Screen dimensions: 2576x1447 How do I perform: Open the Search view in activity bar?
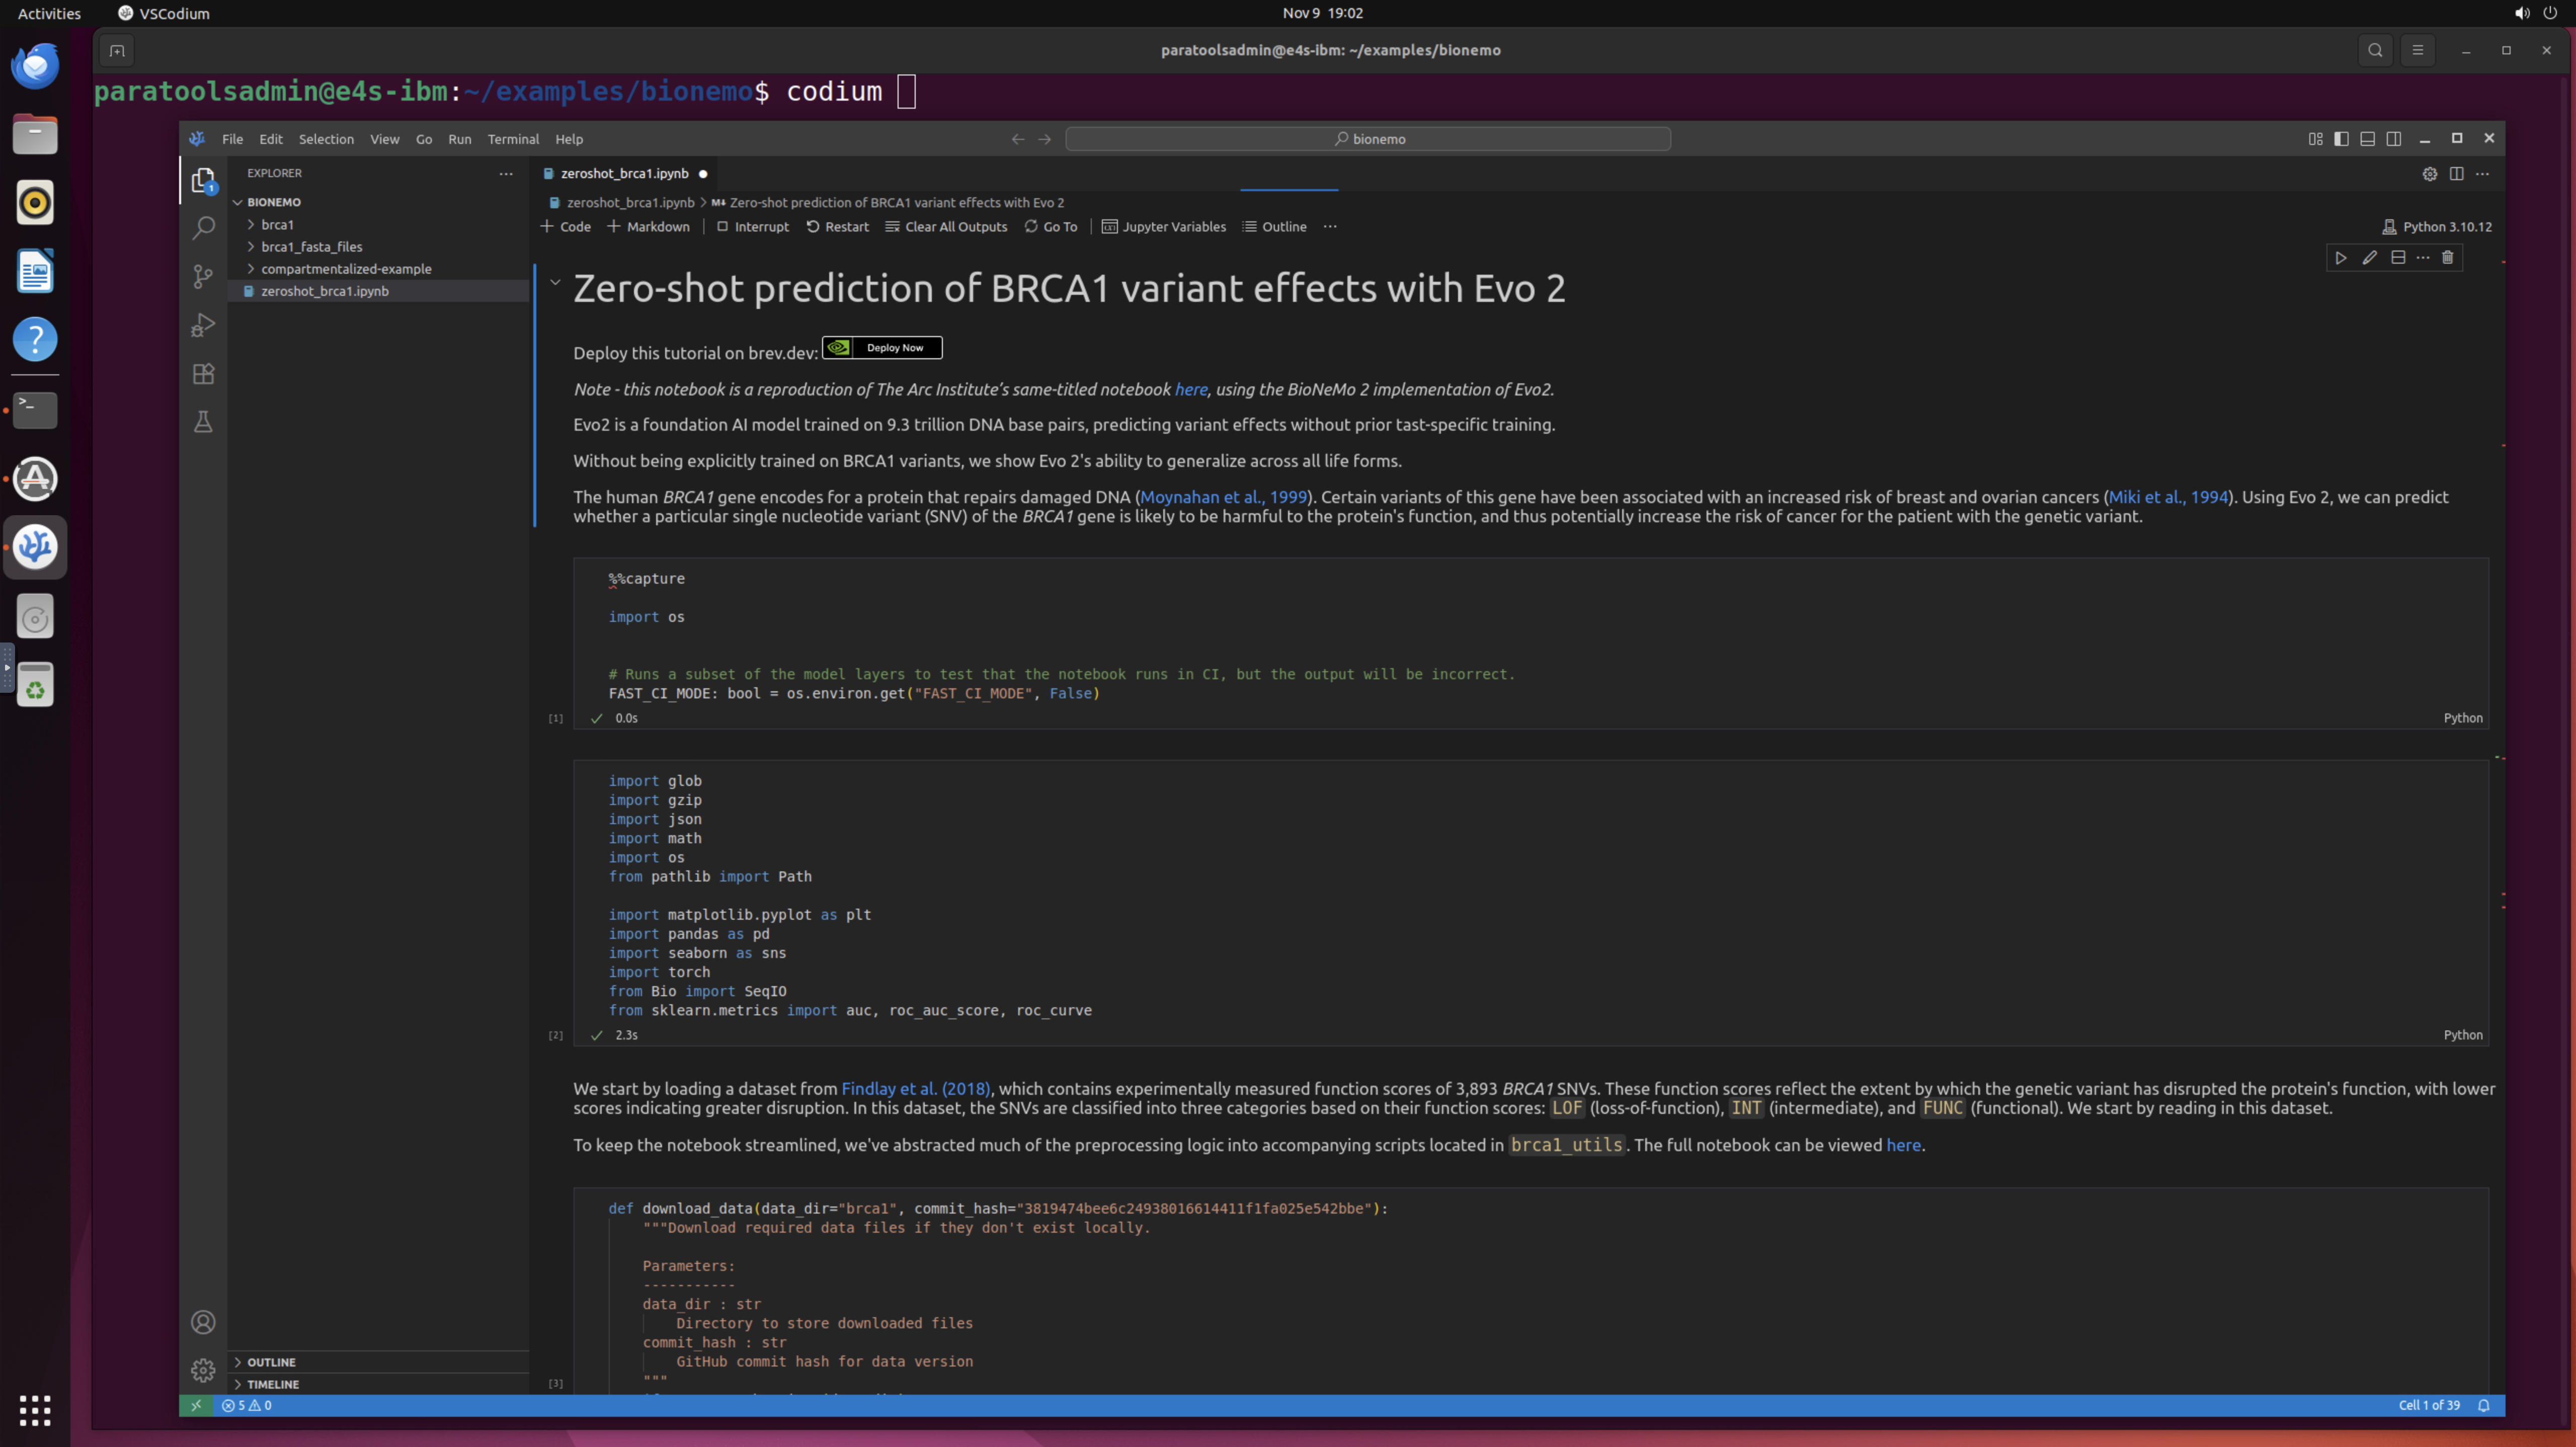click(203, 228)
